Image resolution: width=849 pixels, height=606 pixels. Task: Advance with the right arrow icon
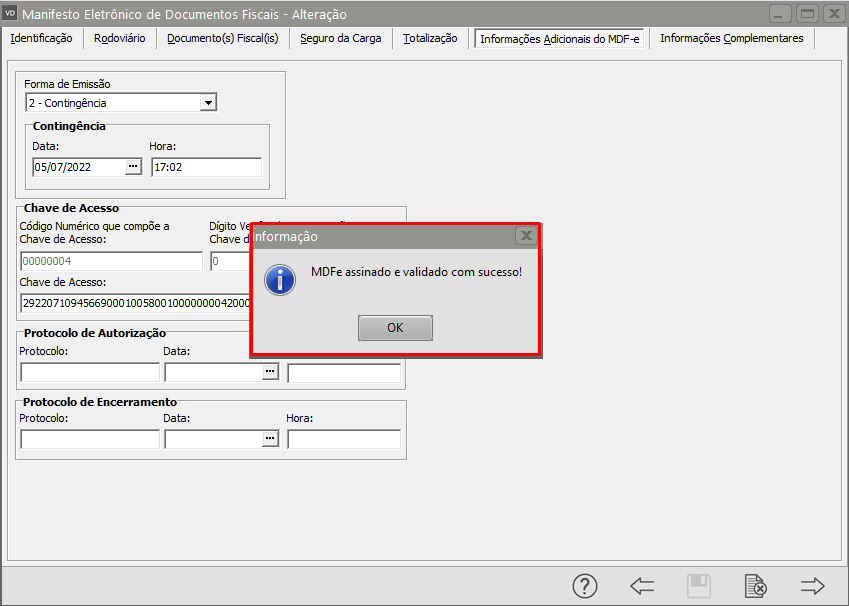tap(813, 585)
